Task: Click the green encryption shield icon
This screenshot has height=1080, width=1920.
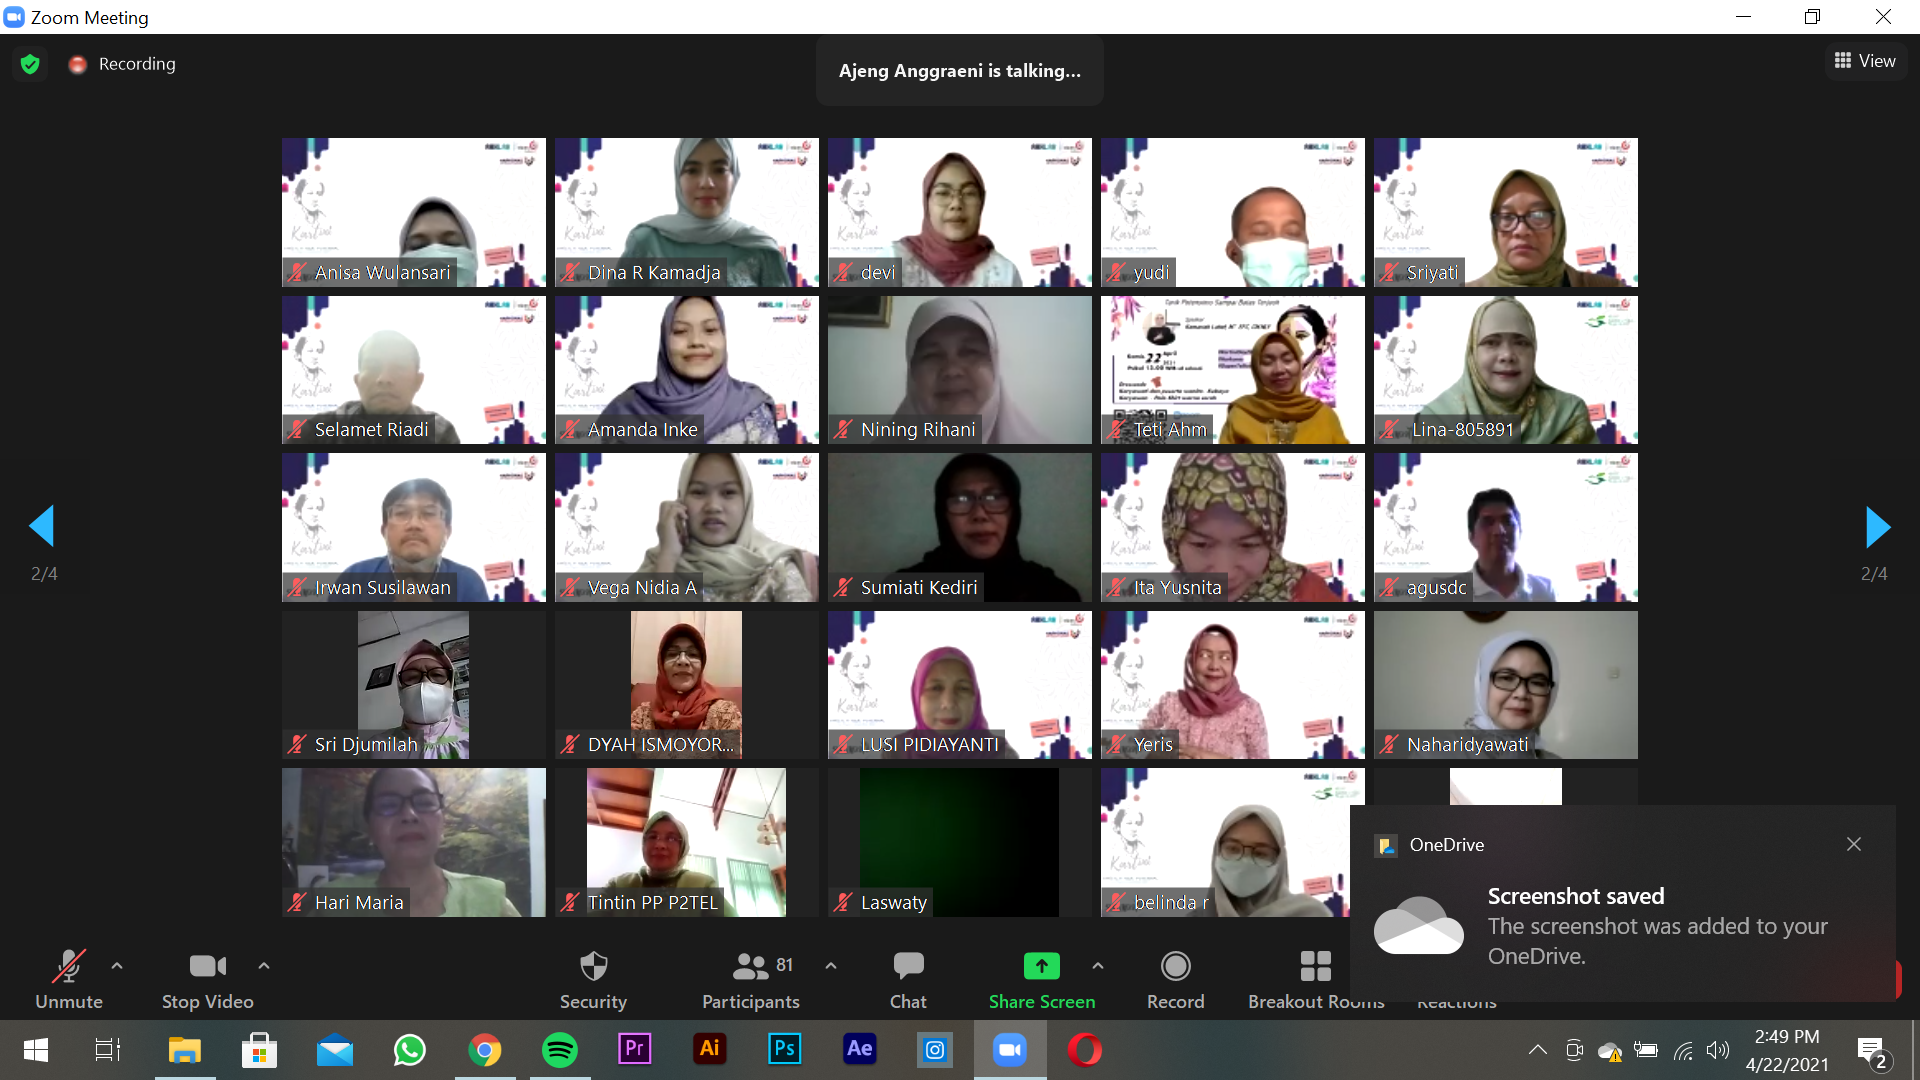Action: coord(30,64)
